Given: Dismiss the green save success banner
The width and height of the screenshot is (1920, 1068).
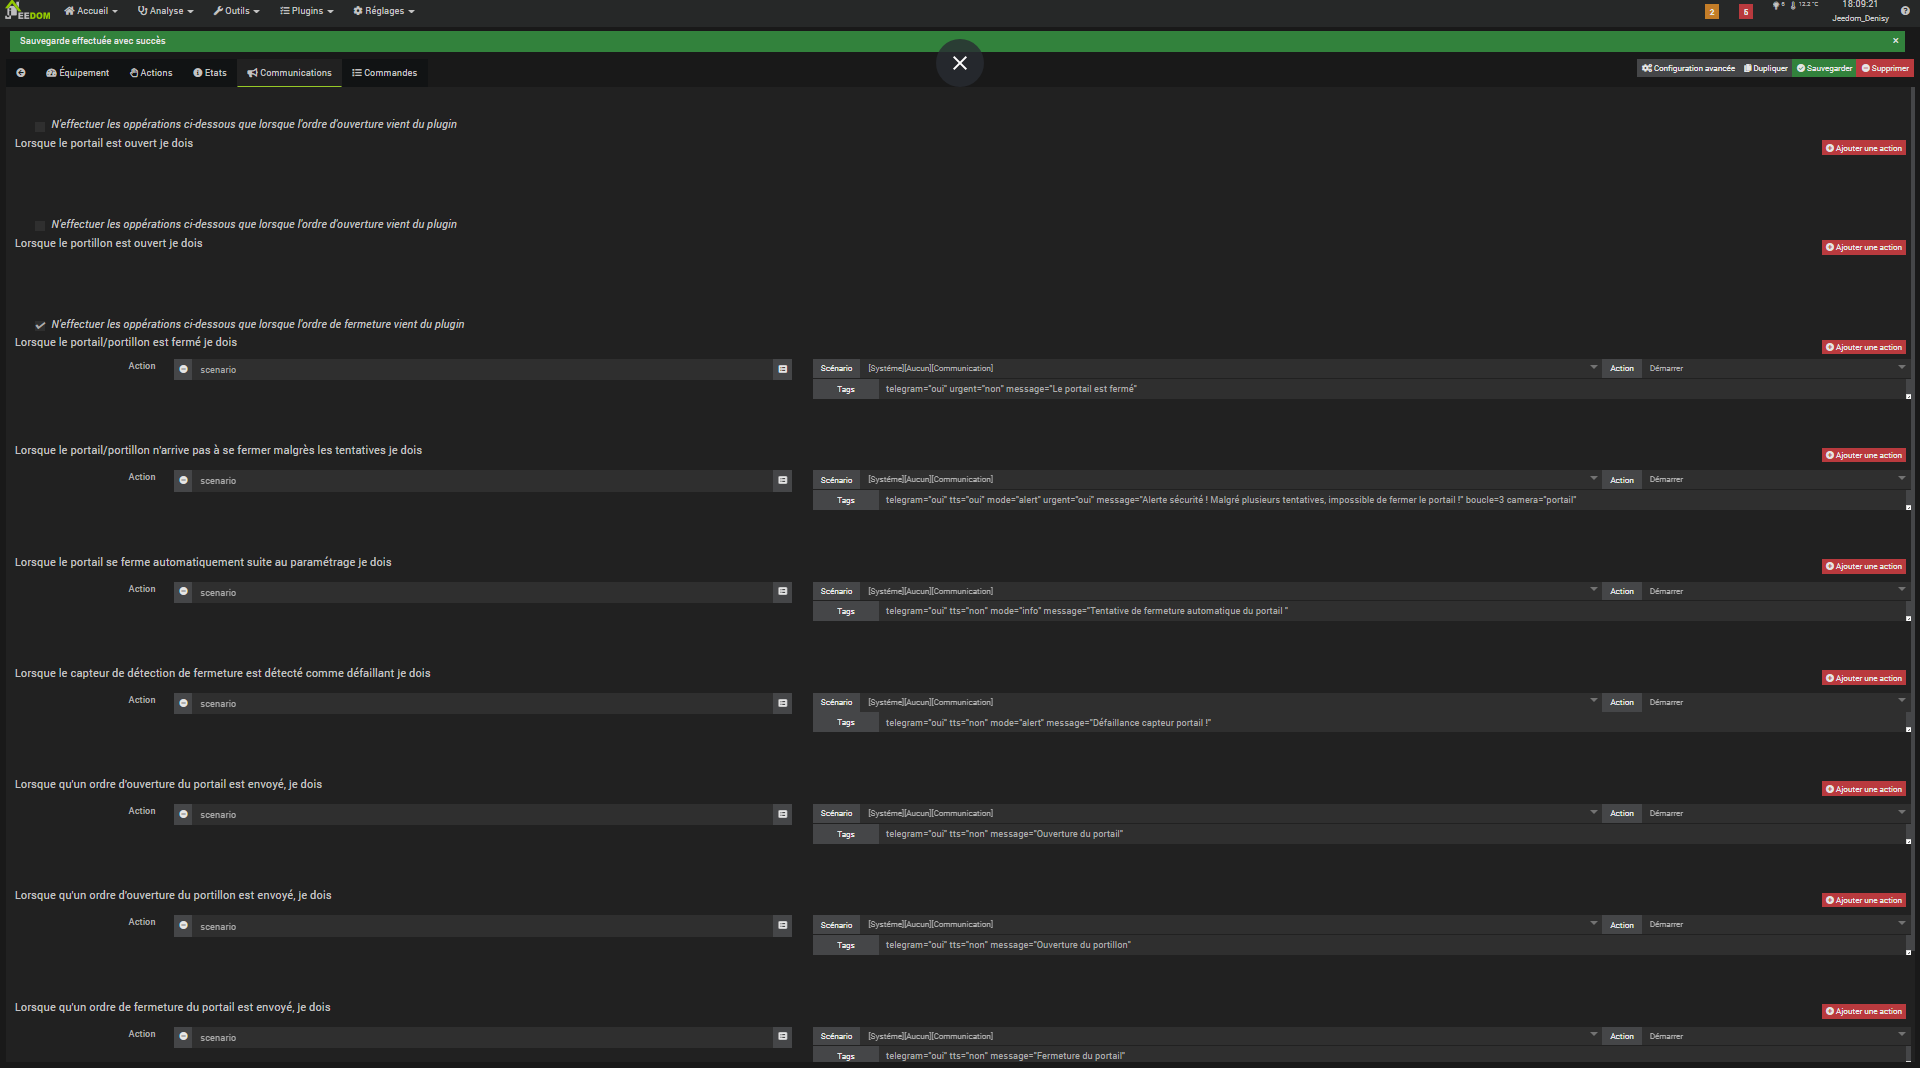Looking at the screenshot, I should click(1895, 41).
